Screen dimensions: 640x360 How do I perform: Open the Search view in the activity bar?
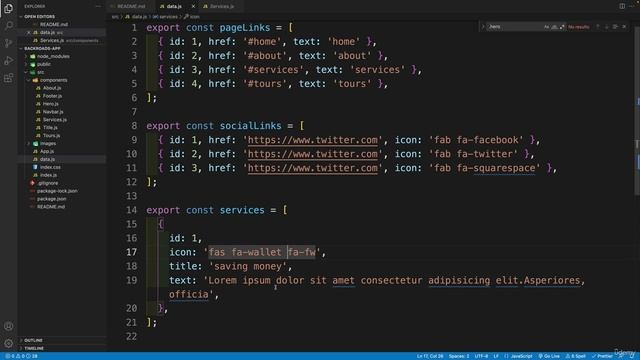8,26
